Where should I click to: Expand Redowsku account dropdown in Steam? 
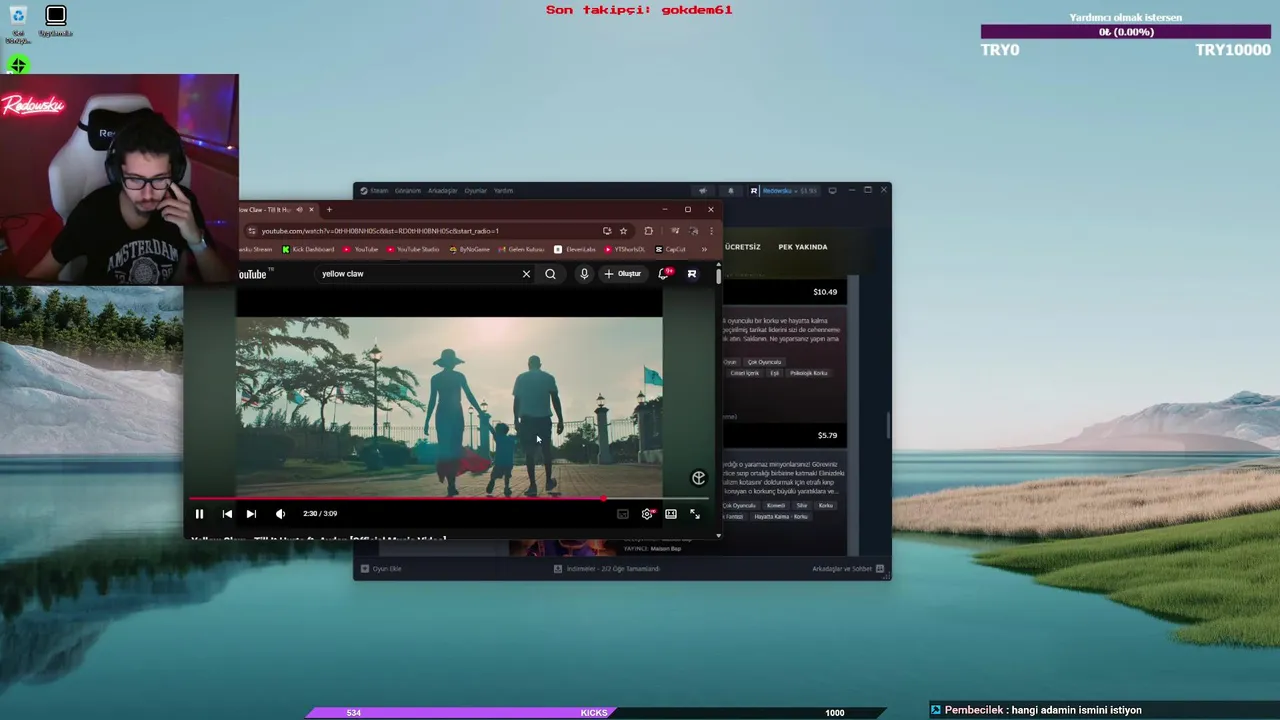click(x=784, y=190)
